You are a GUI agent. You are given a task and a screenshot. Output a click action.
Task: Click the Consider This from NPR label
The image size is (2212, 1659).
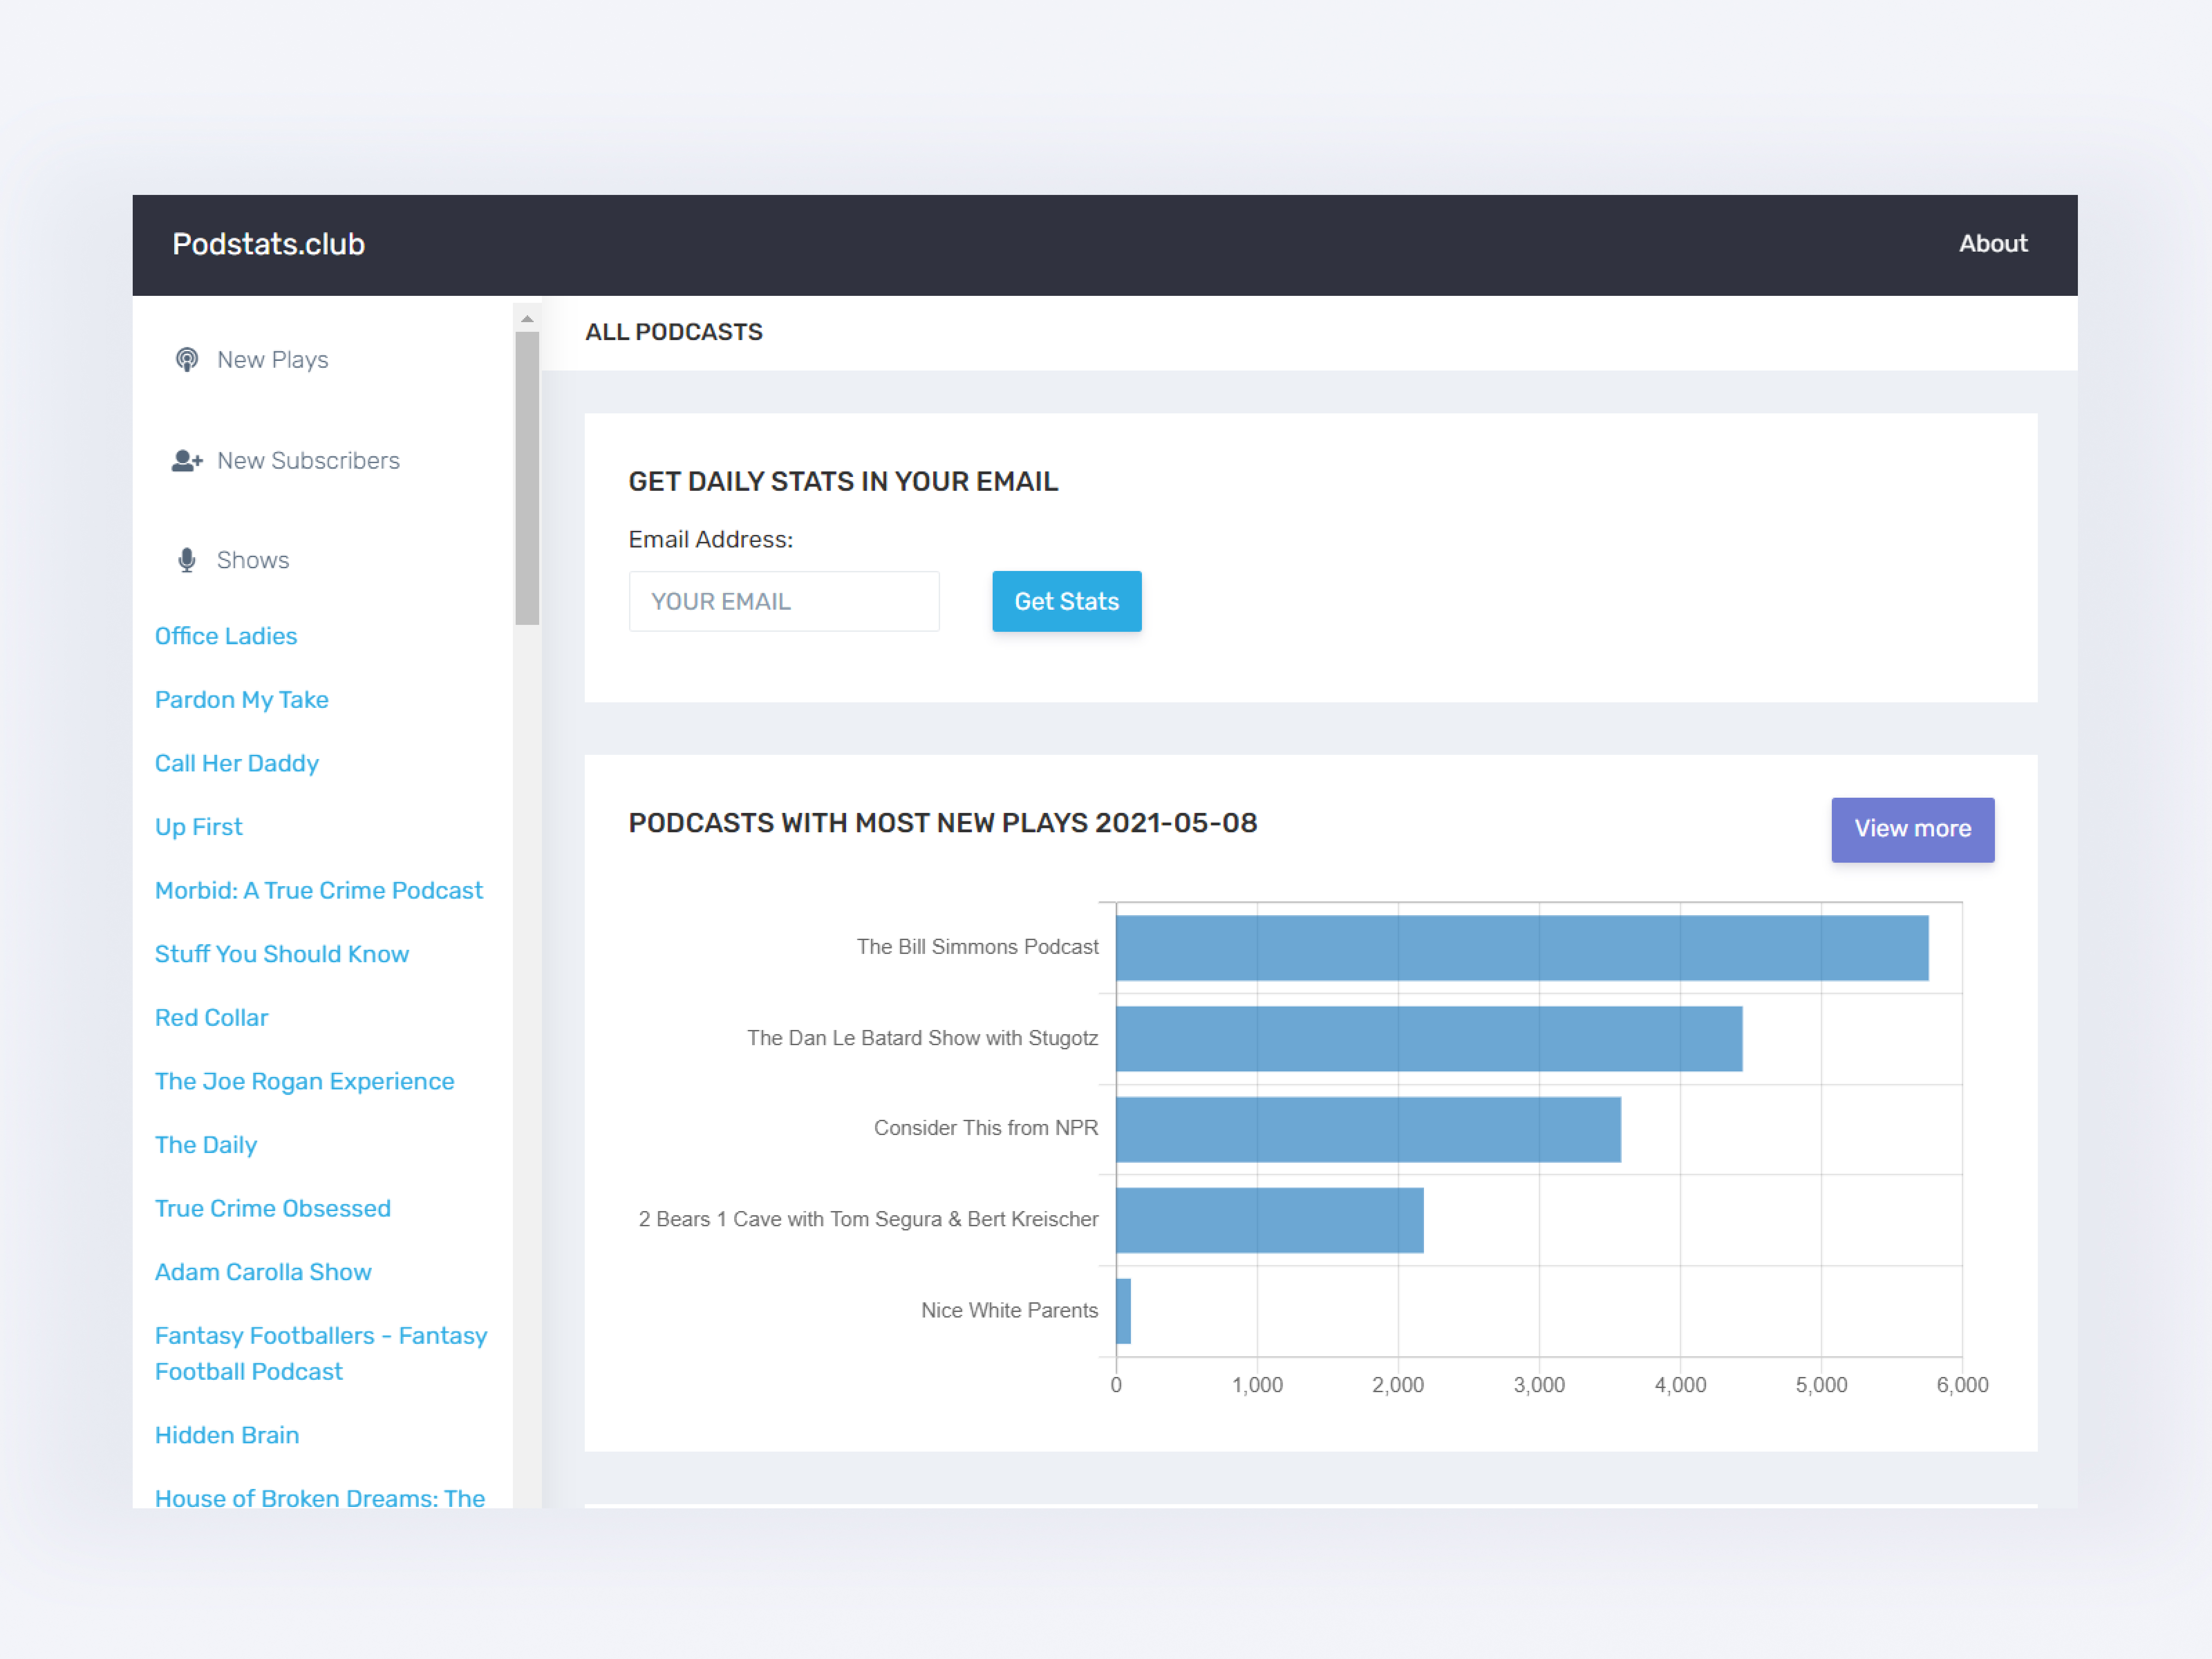(x=986, y=1128)
